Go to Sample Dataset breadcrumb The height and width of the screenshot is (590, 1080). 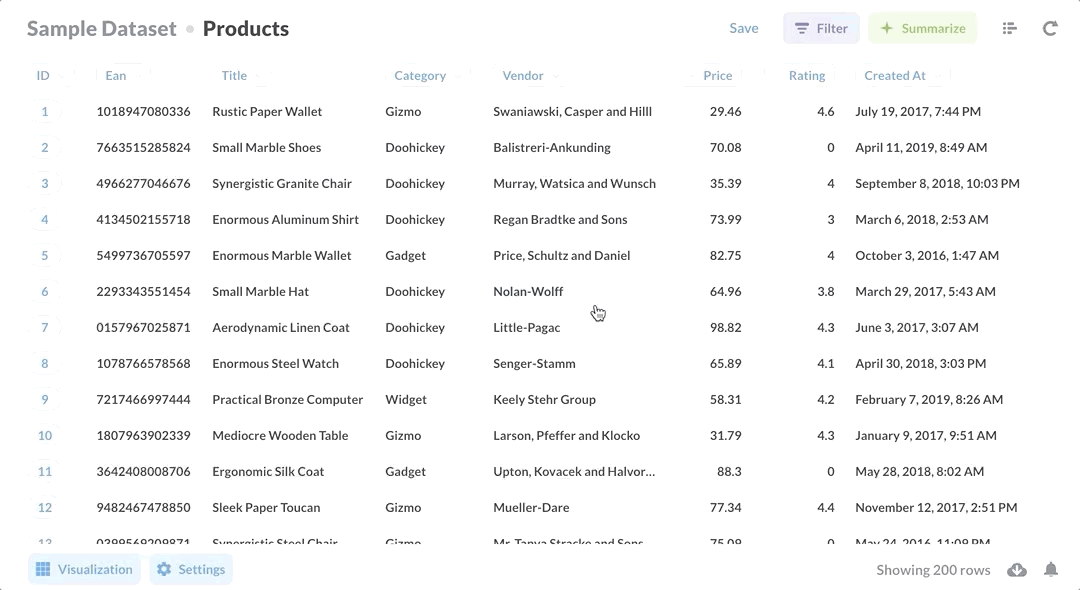[x=101, y=29]
